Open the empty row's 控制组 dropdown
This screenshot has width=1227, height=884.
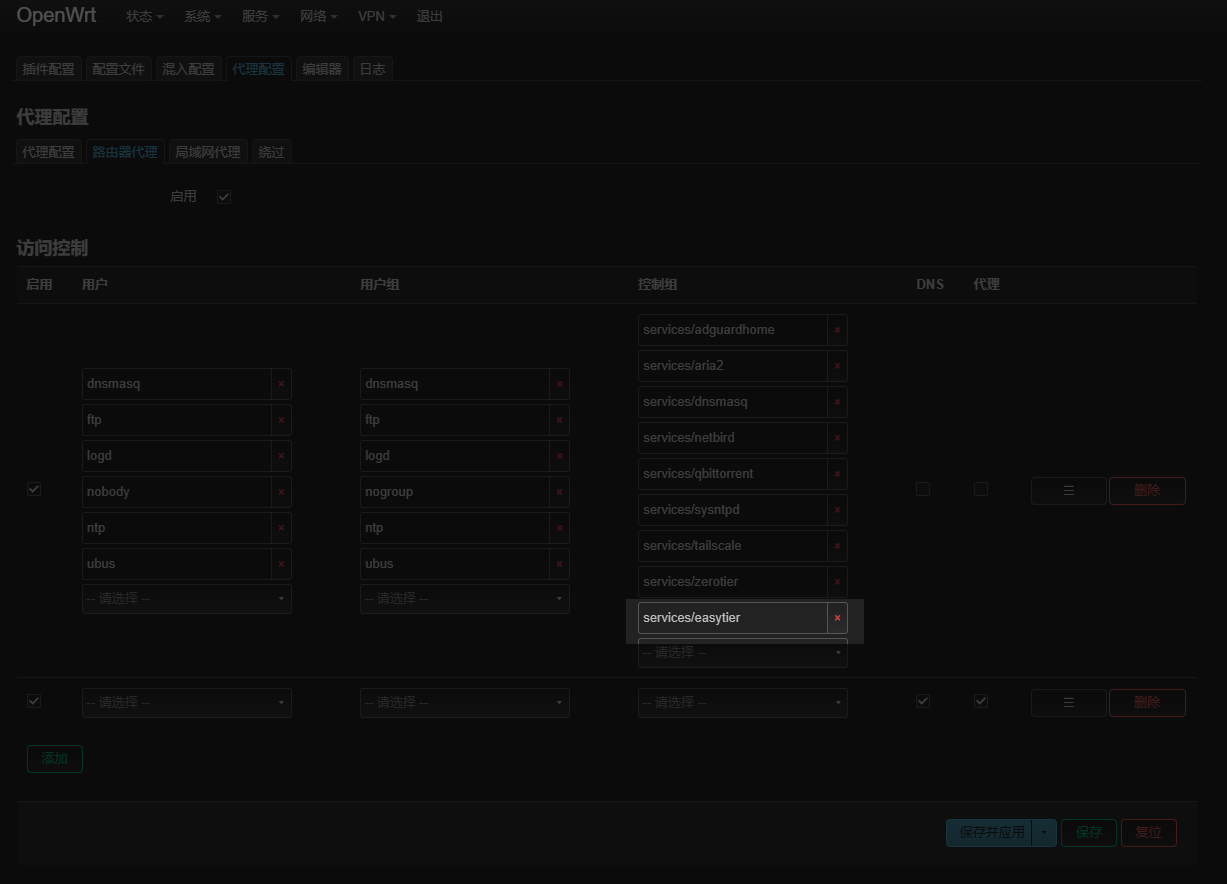(743, 703)
